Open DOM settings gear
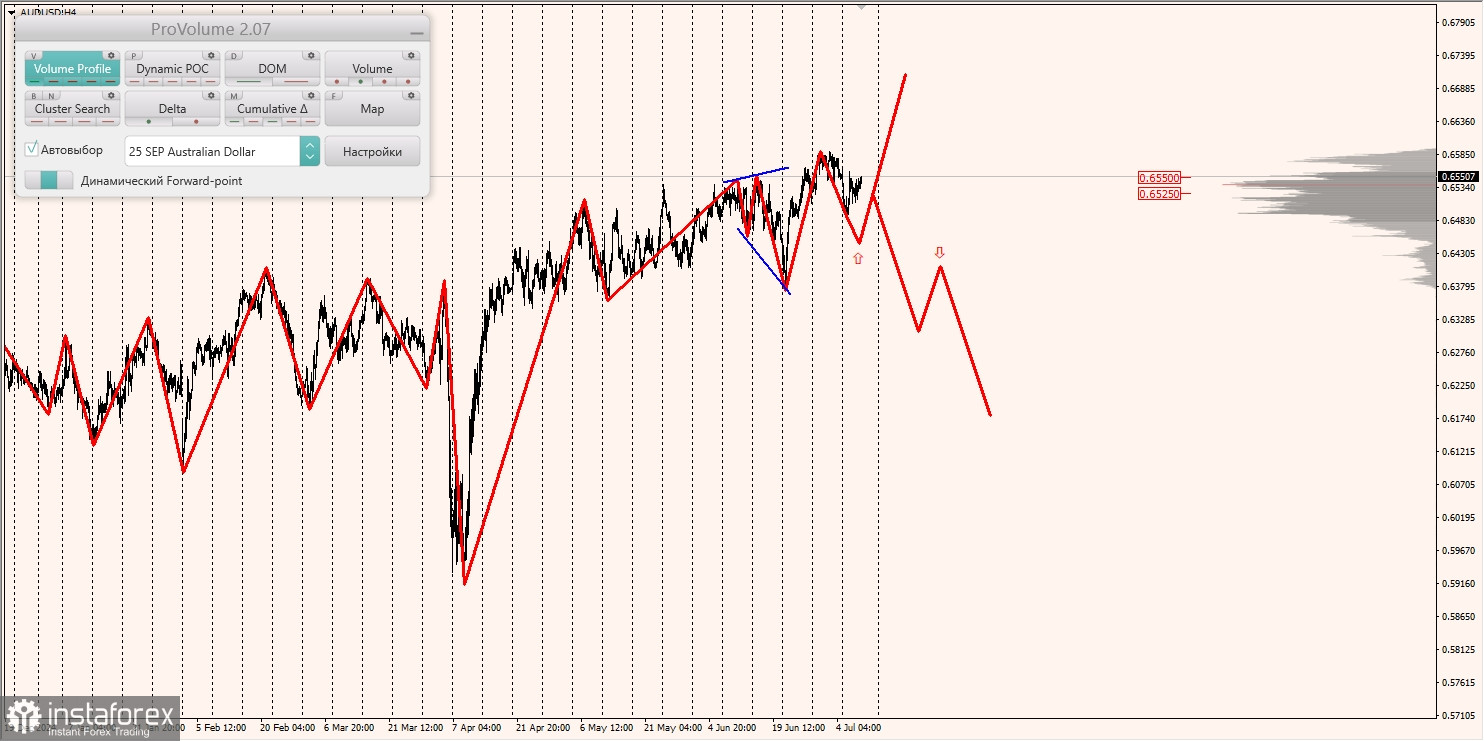The width and height of the screenshot is (1484, 741). [311, 56]
